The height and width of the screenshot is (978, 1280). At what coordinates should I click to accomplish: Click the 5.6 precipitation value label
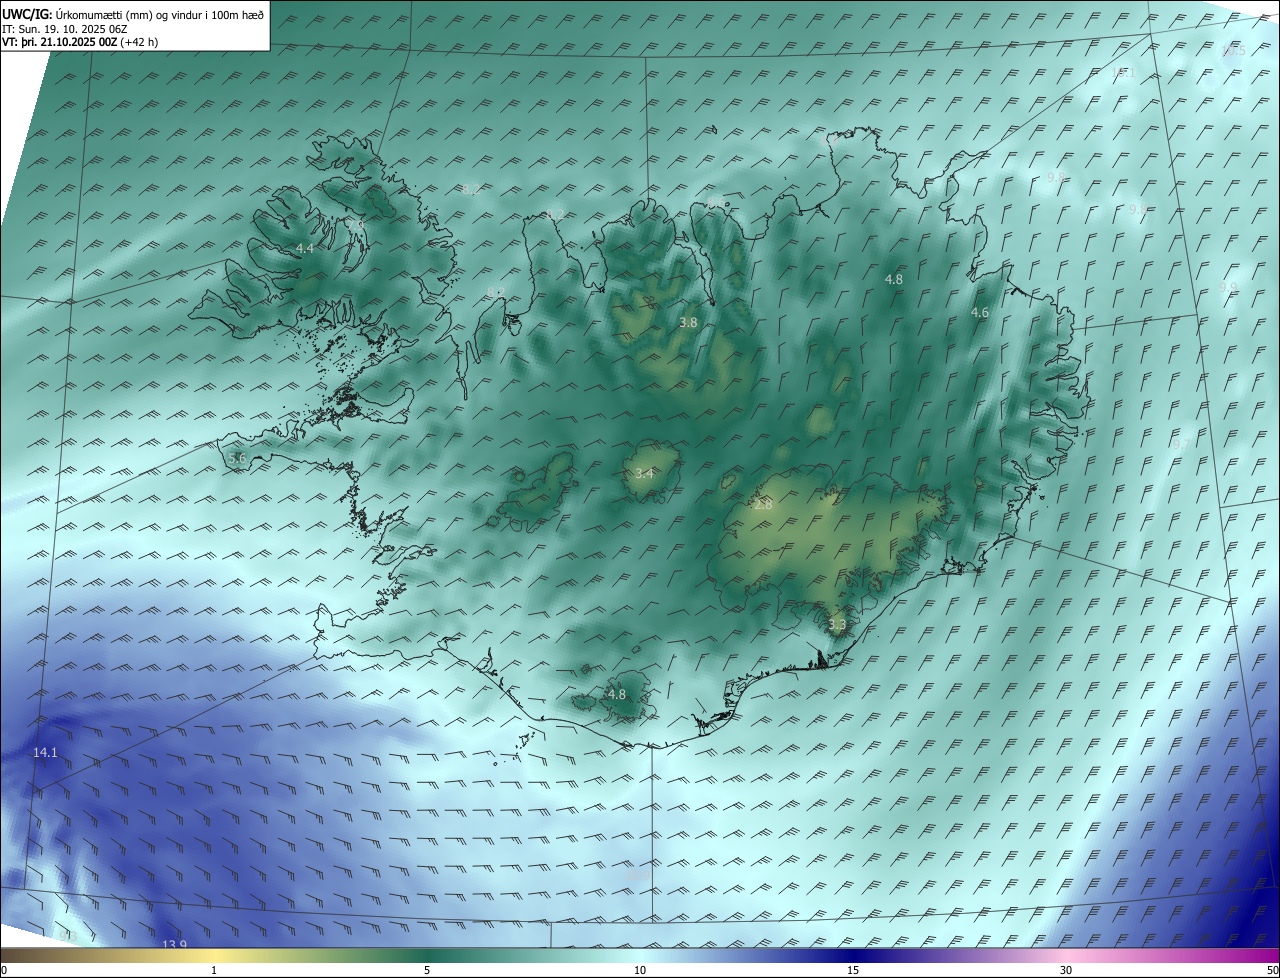(237, 458)
